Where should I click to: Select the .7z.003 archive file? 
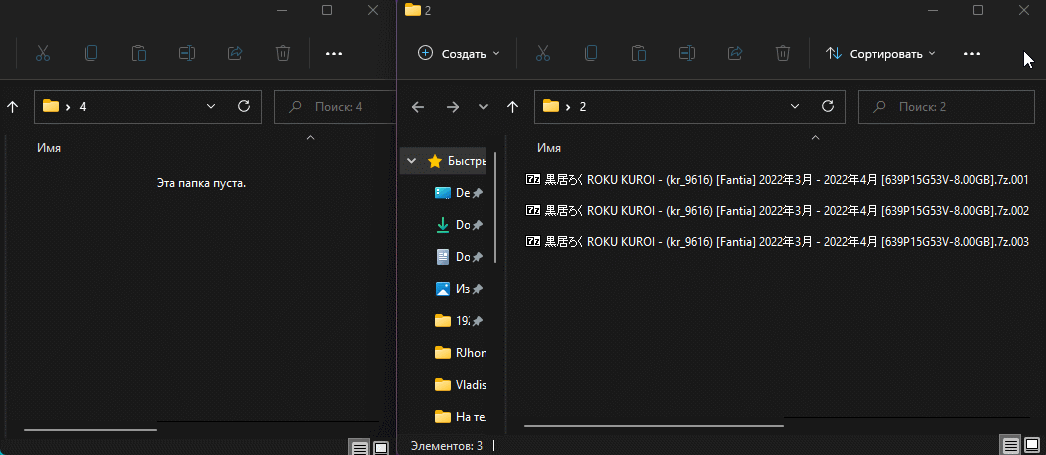click(x=777, y=242)
